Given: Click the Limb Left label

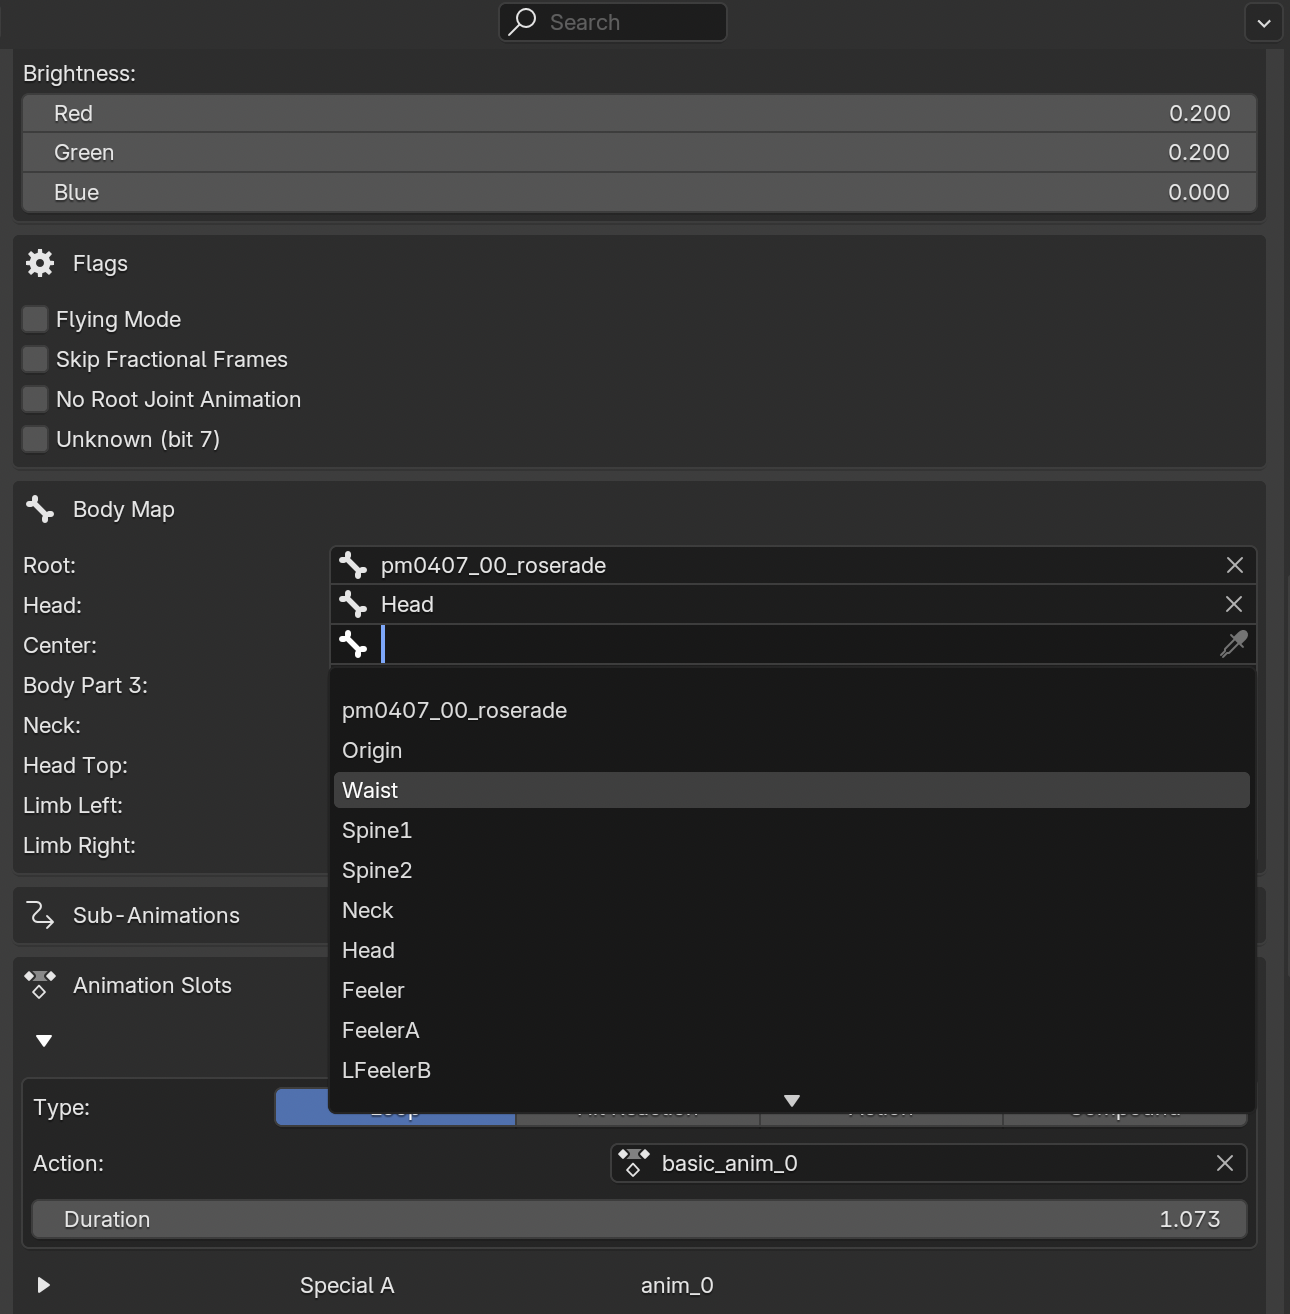Looking at the screenshot, I should click(73, 805).
